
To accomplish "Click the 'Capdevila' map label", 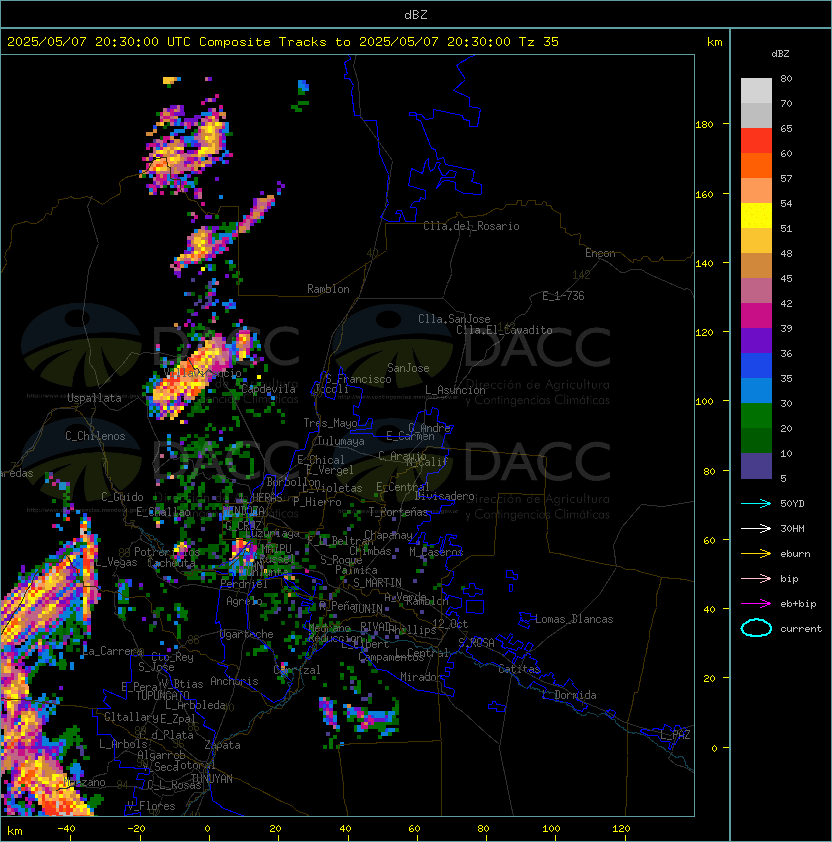I will [268, 389].
